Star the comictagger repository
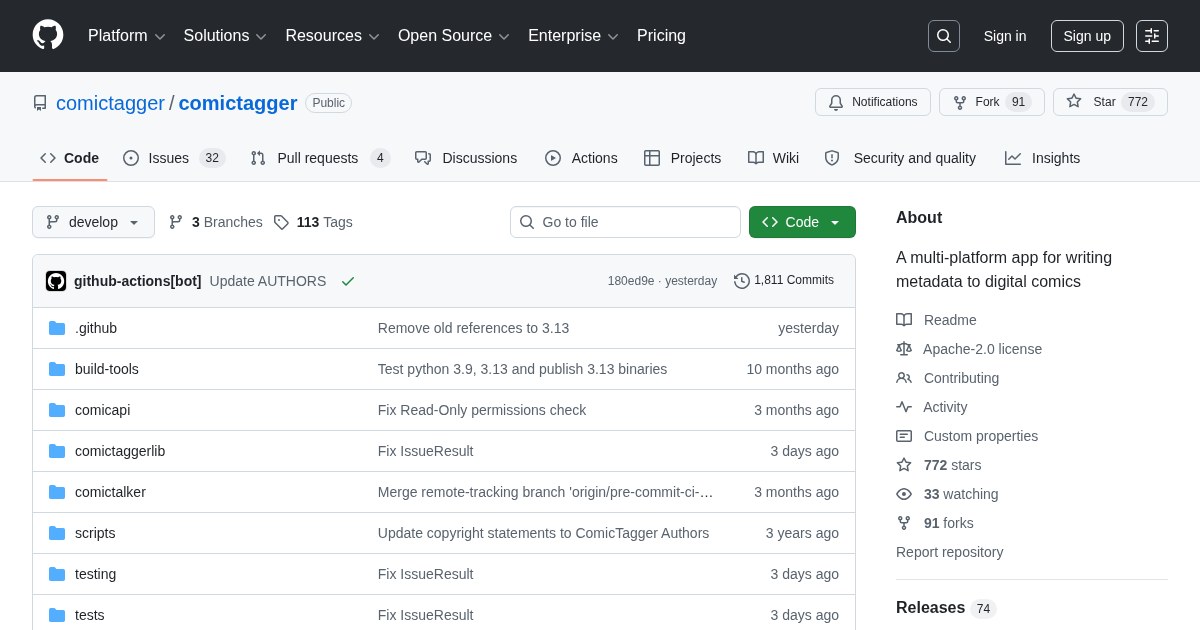Image resolution: width=1200 pixels, height=630 pixels. [1110, 102]
